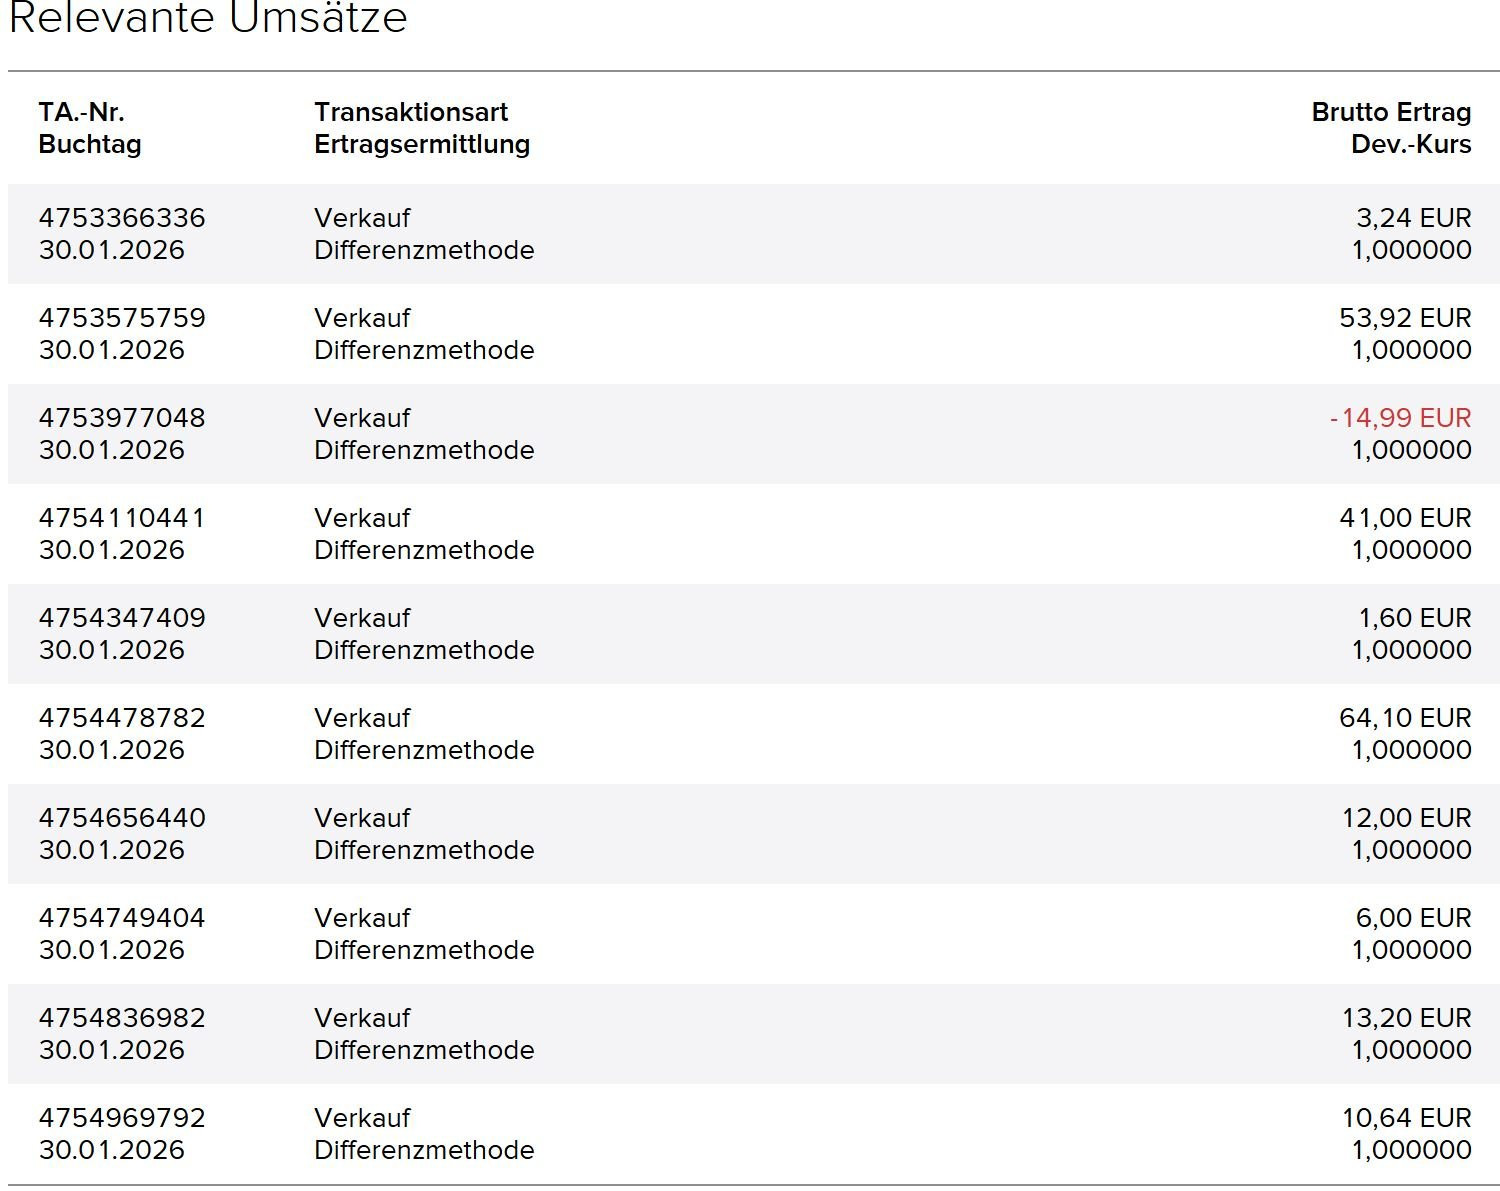Select transaction number 4754478782
The height and width of the screenshot is (1191, 1500).
[122, 718]
